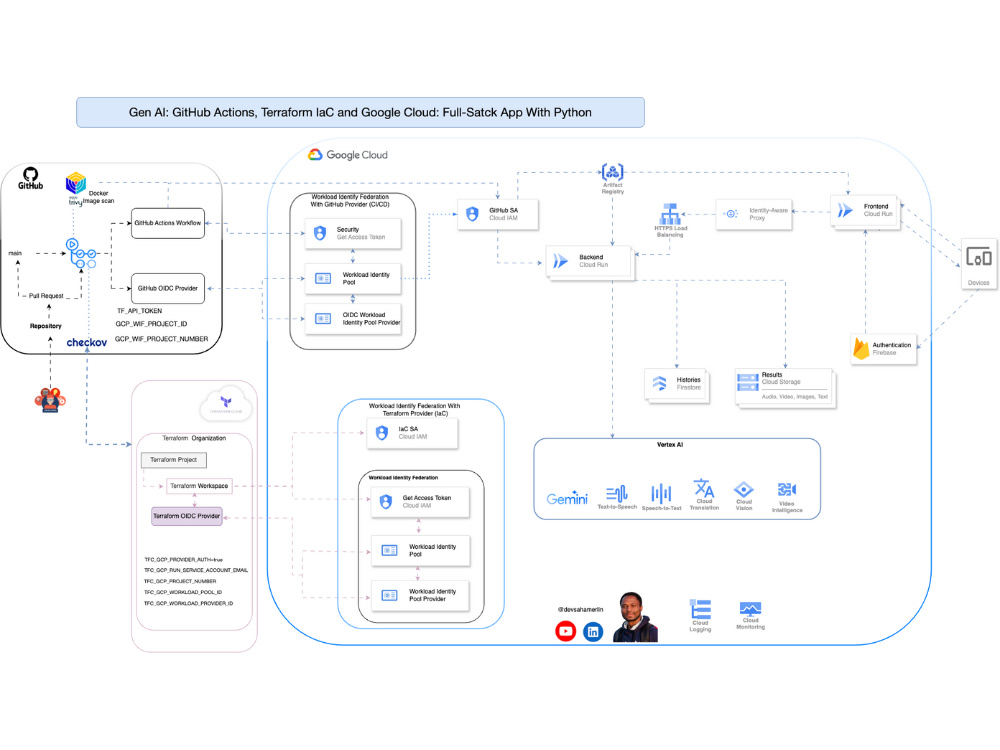Click the Results Cloud Storage icon
The width and height of the screenshot is (1000, 750).
tap(747, 383)
